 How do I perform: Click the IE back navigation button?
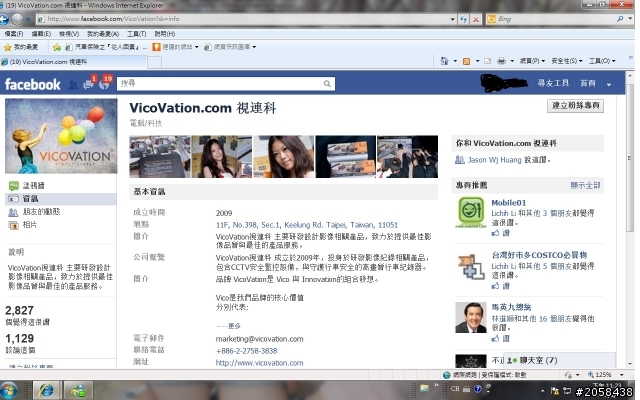click(x=4, y=19)
